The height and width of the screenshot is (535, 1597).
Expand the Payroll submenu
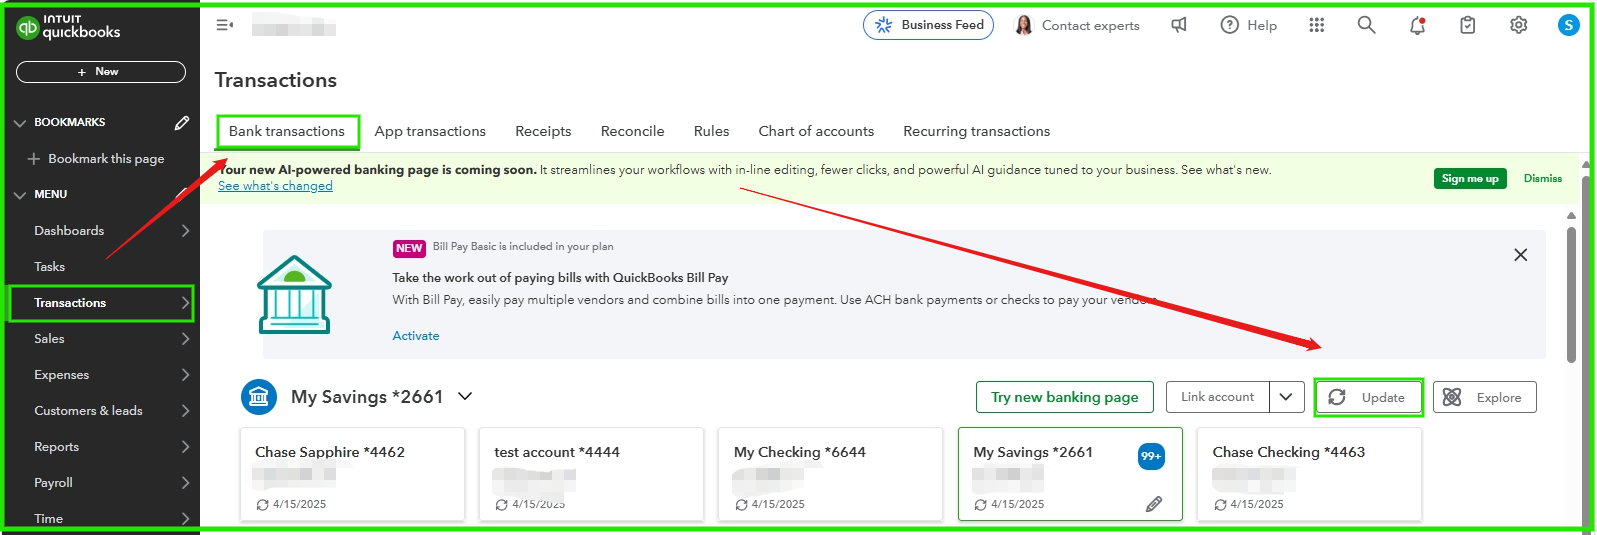[185, 483]
